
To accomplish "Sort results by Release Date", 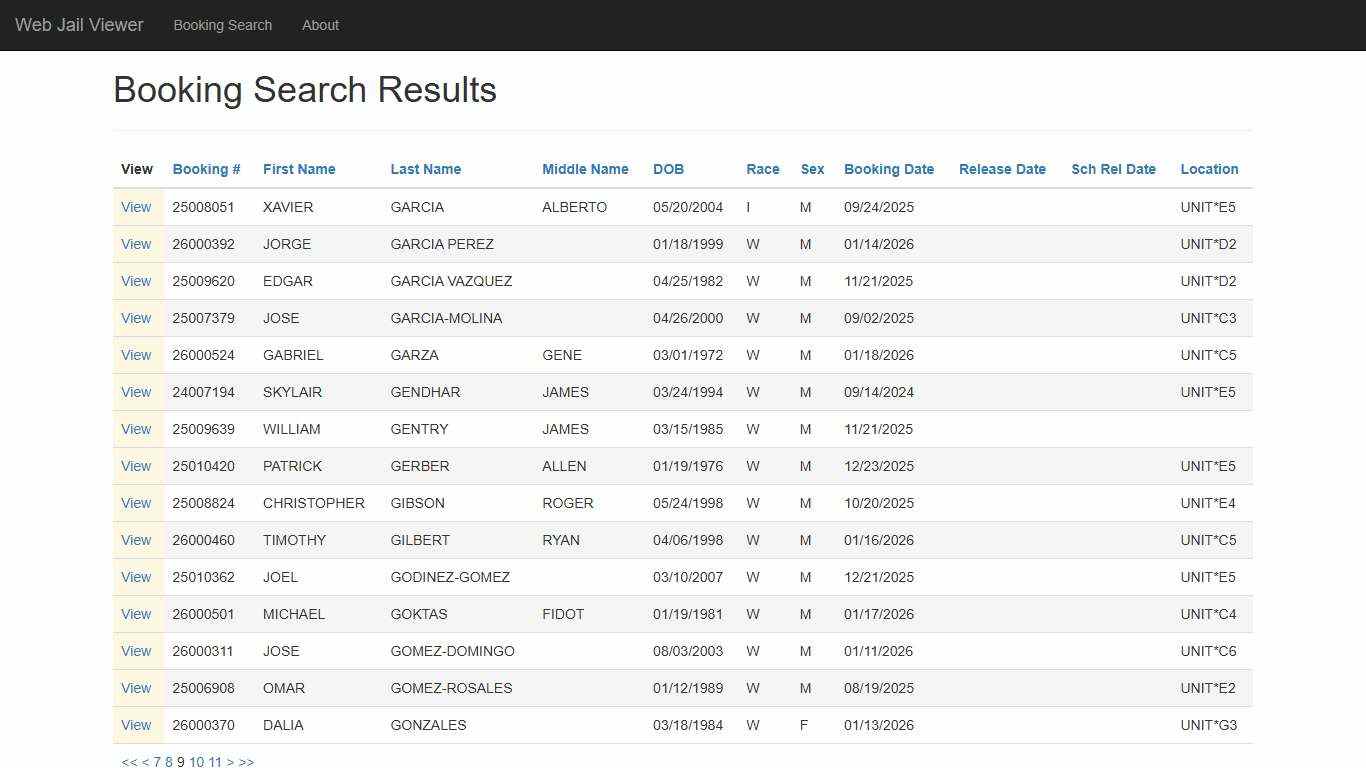I will [x=1002, y=169].
